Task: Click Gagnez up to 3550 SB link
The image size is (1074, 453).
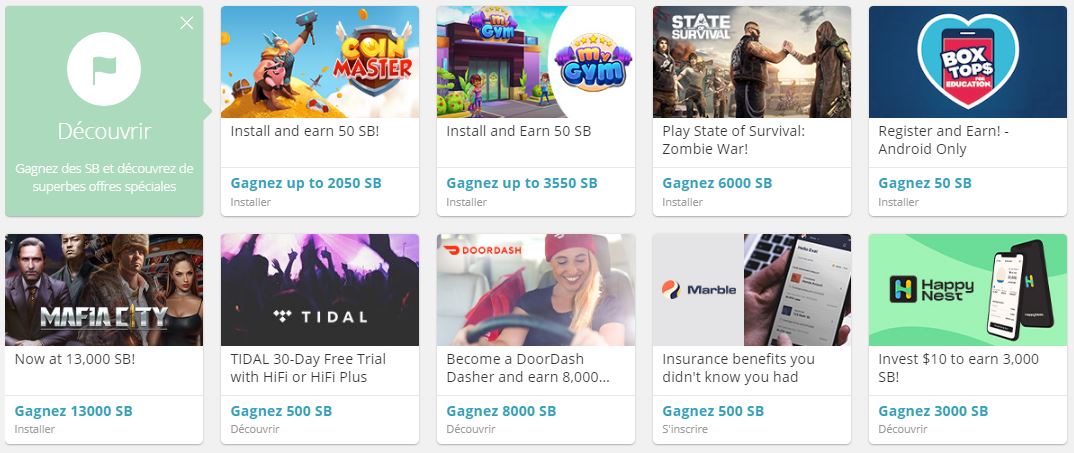Action: (522, 183)
